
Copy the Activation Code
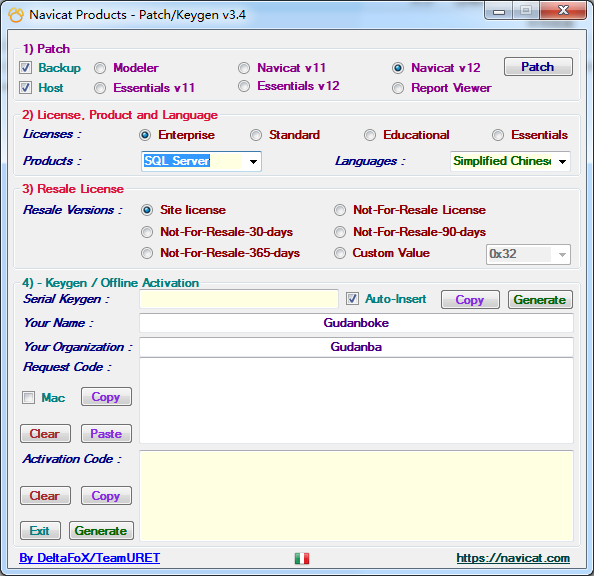coord(106,496)
